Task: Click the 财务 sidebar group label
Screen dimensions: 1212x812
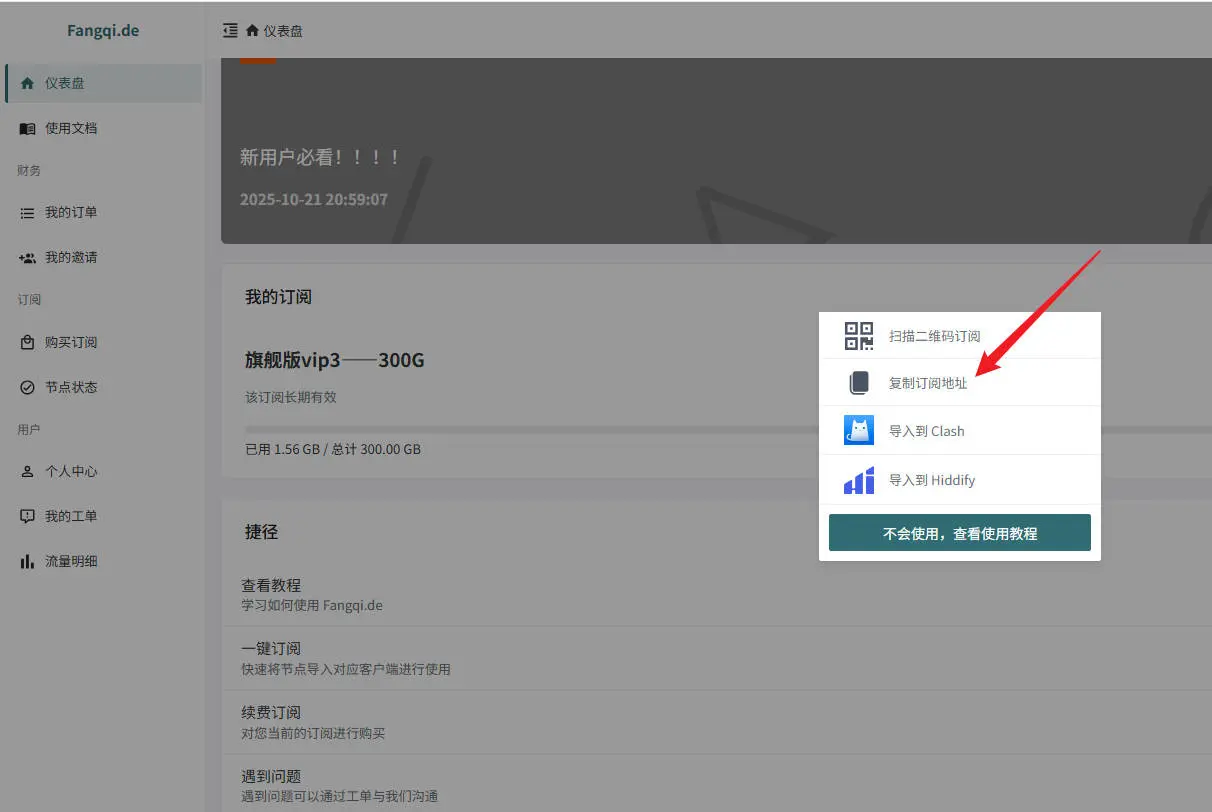Action: click(29, 171)
